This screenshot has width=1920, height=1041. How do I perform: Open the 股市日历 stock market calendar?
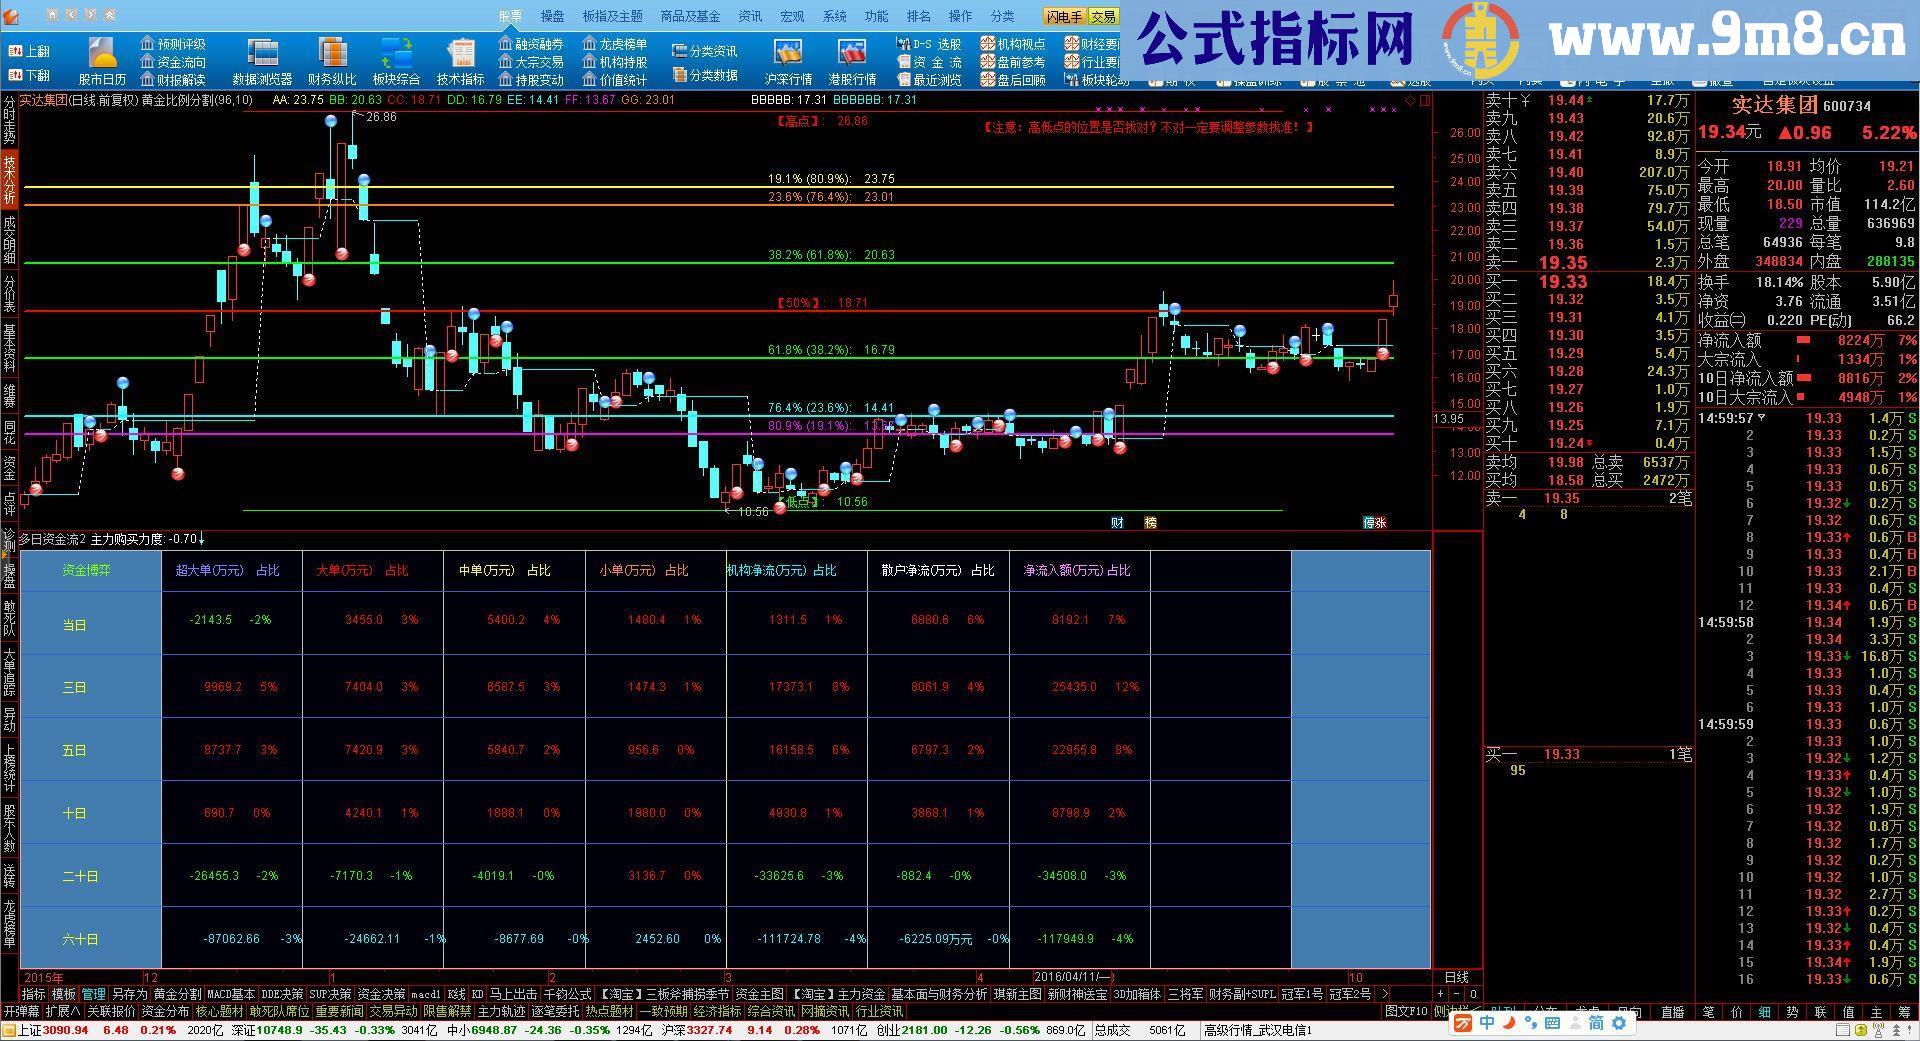pyautogui.click(x=100, y=57)
